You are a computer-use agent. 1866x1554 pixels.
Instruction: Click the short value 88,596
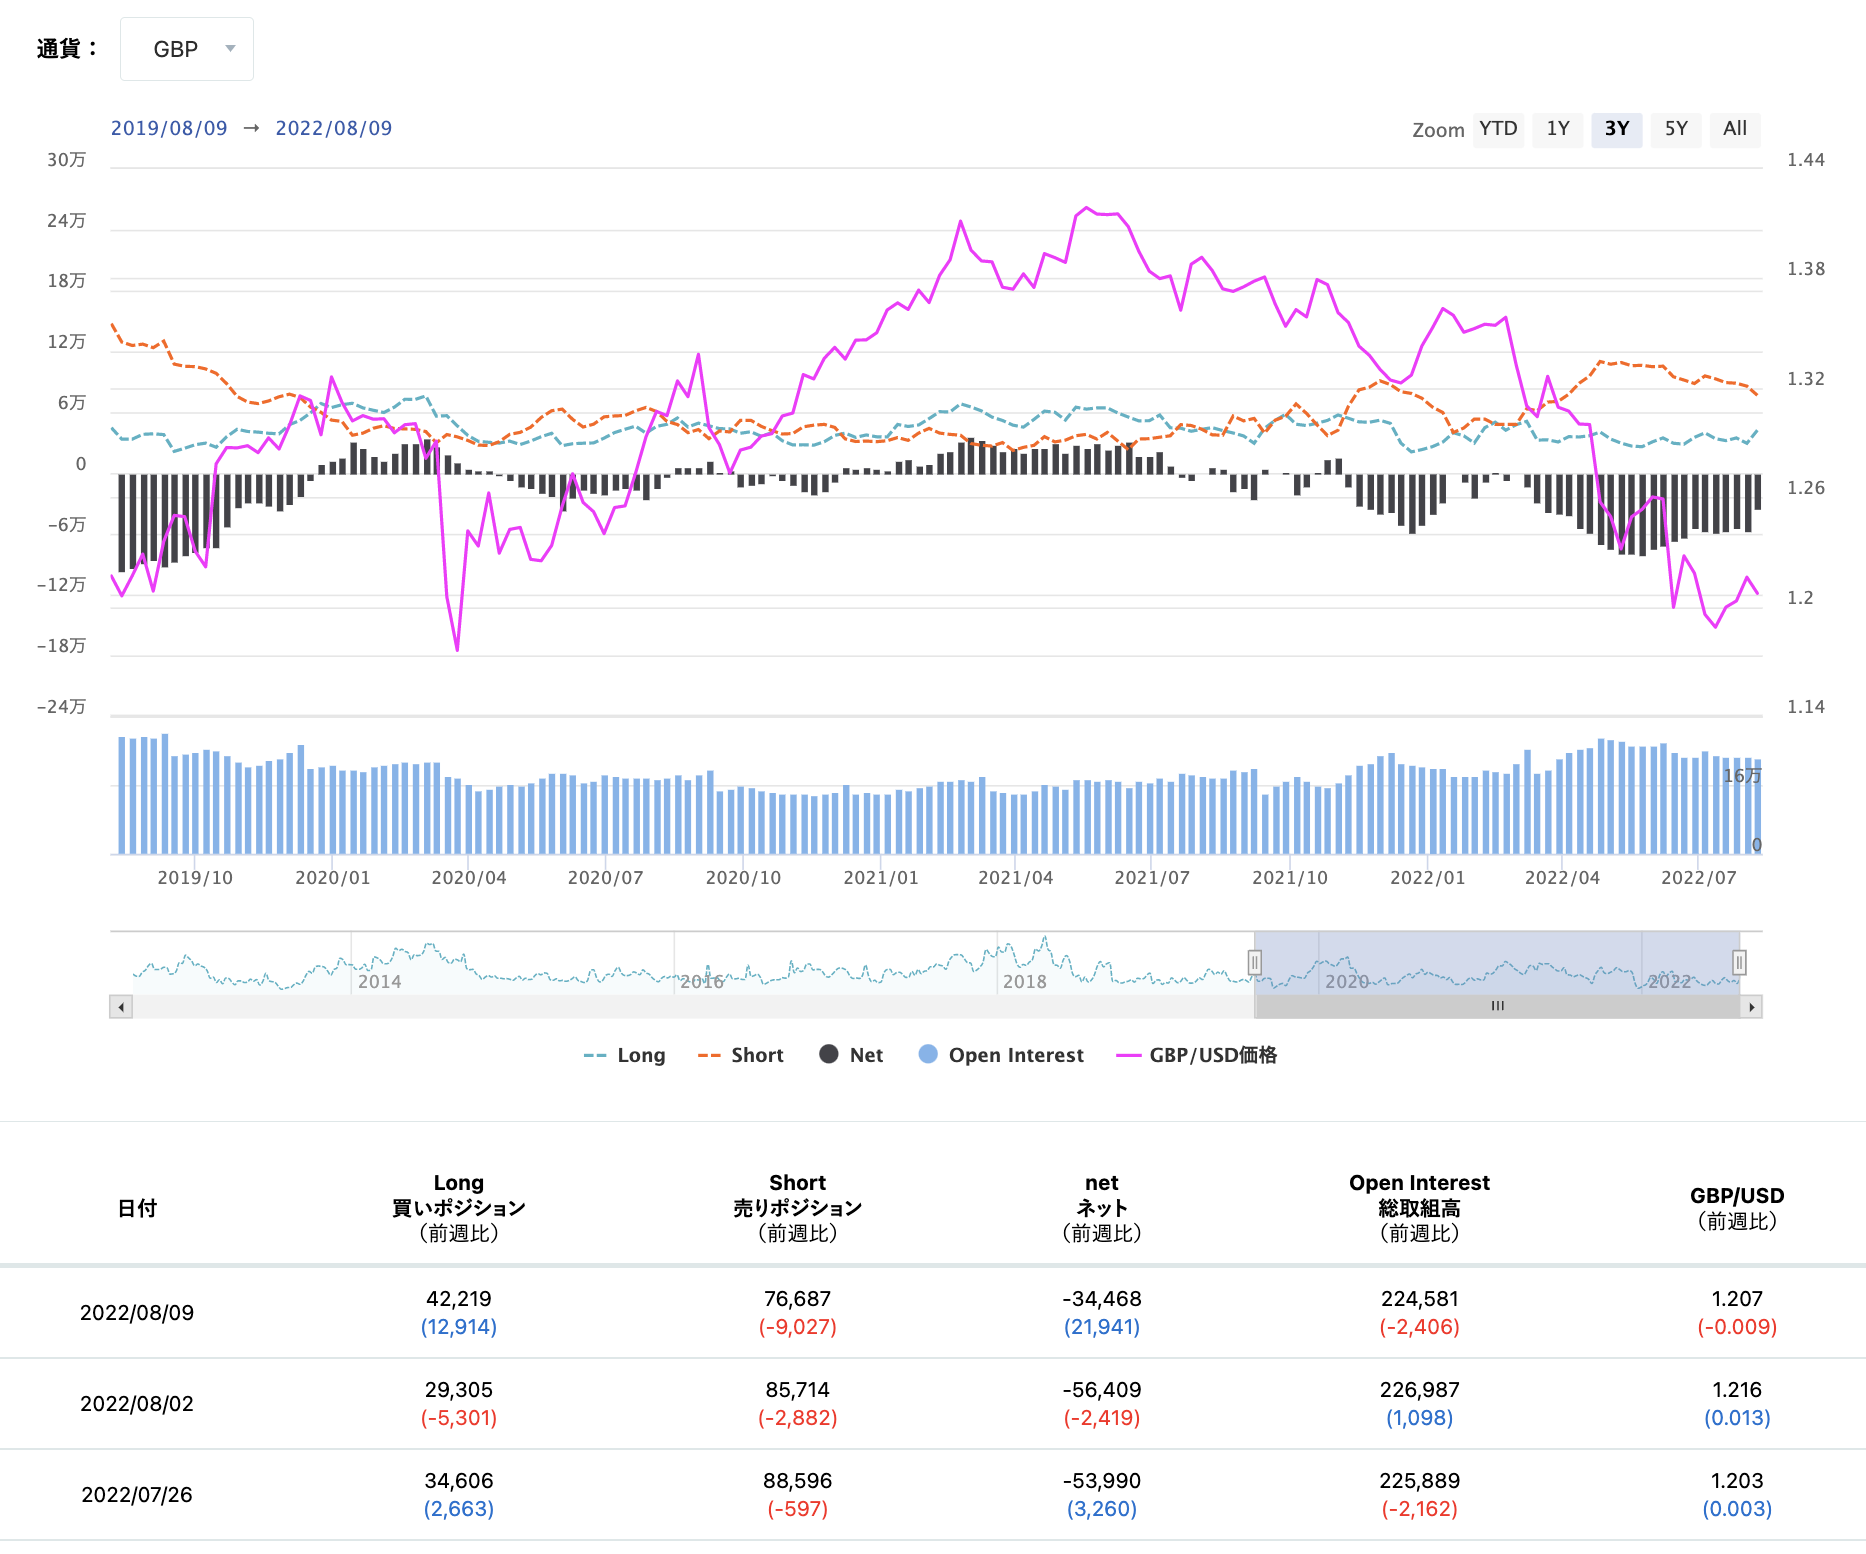click(x=798, y=1481)
